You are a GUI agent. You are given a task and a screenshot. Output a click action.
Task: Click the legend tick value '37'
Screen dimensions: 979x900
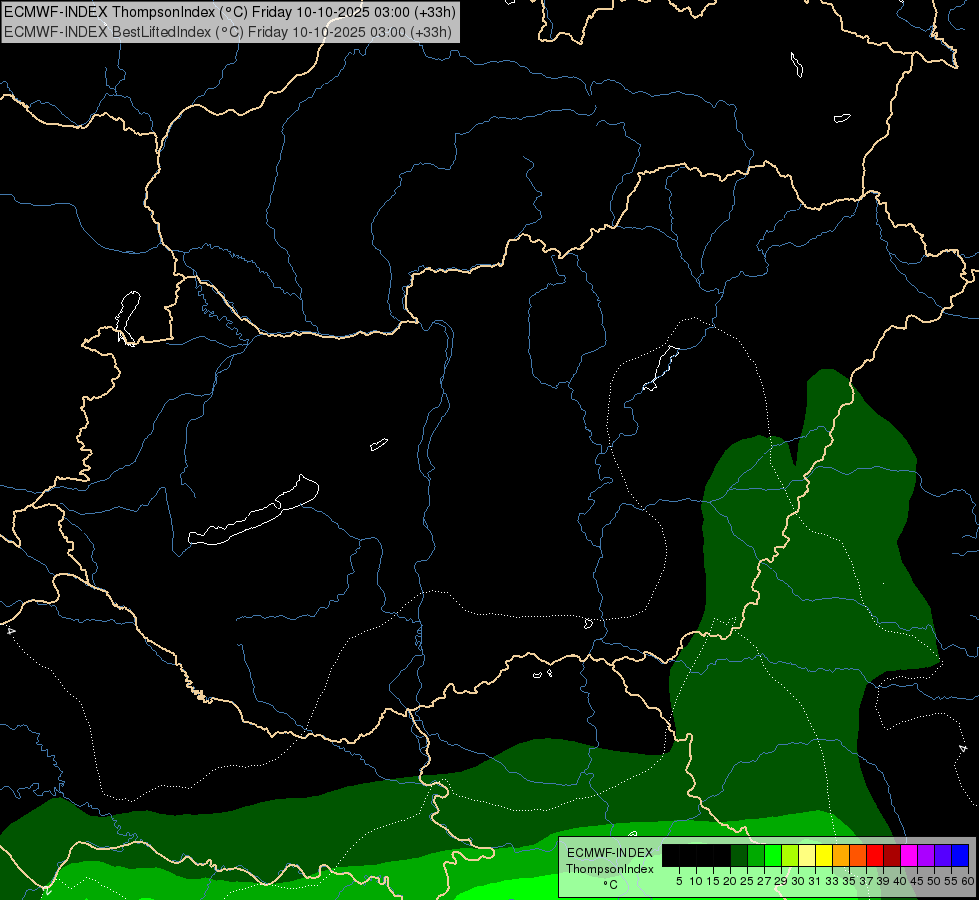[866, 881]
